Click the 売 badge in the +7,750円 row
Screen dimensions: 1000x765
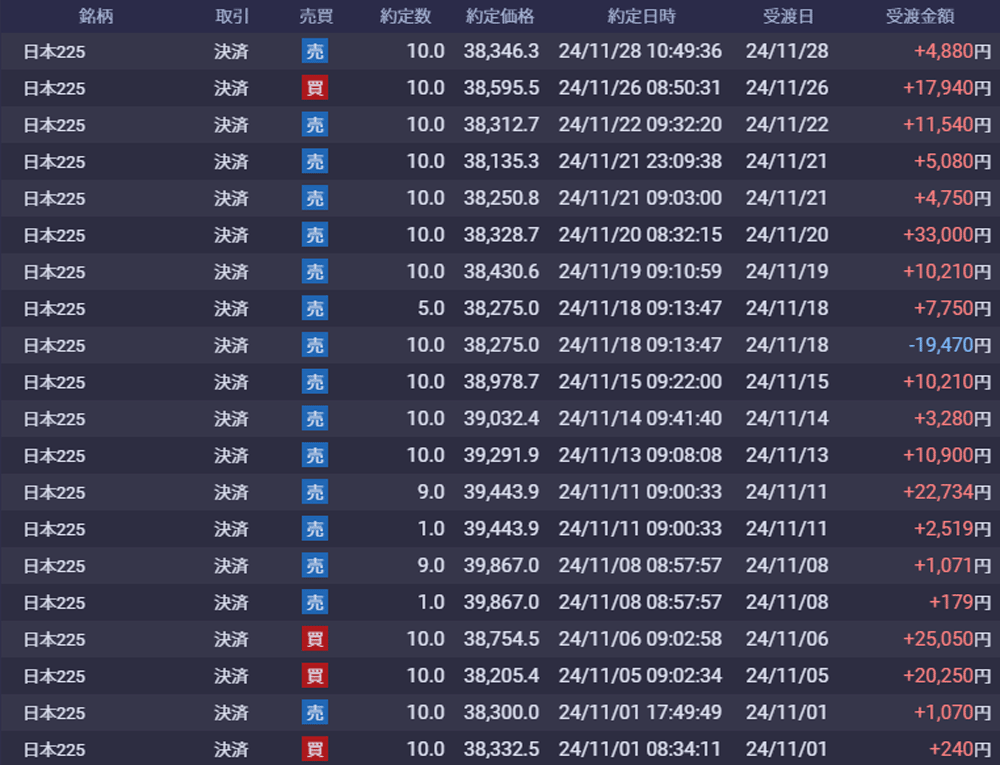(x=315, y=309)
